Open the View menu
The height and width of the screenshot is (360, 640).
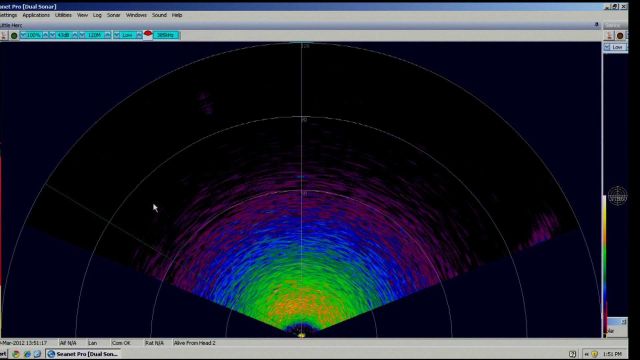point(82,15)
